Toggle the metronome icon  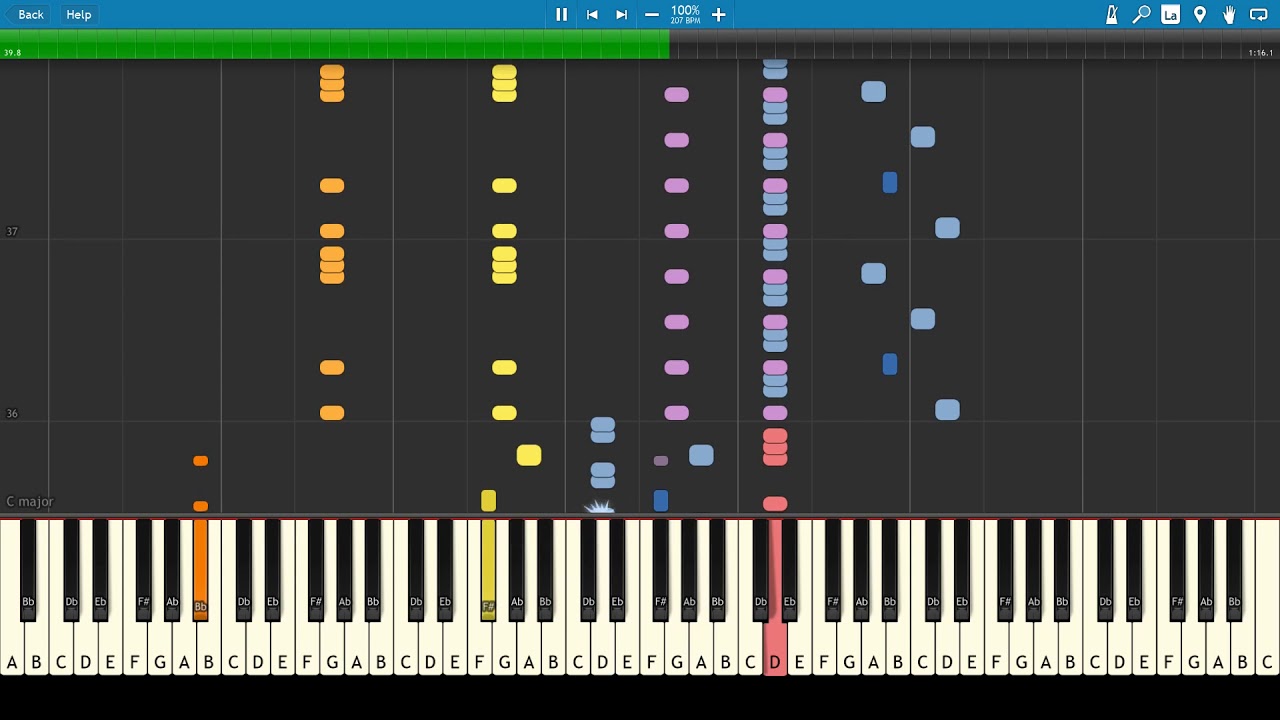pos(1112,14)
